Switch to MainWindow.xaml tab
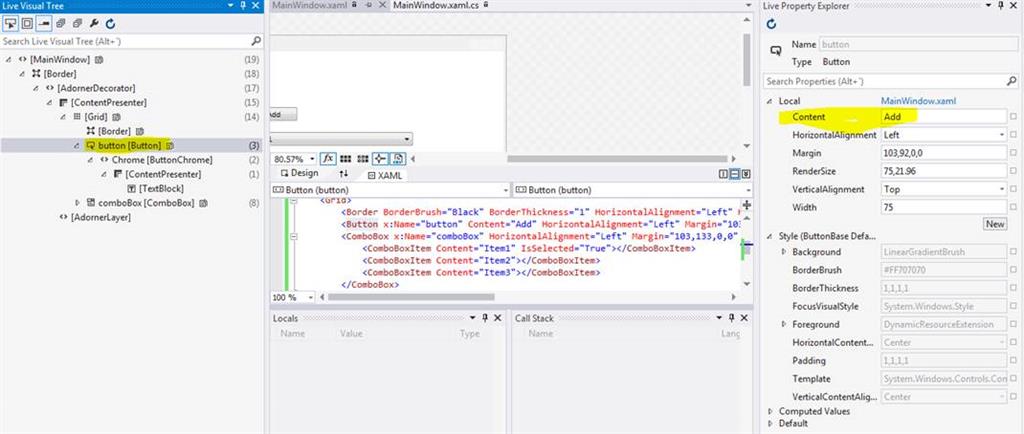The width and height of the screenshot is (1024, 434). [x=311, y=5]
